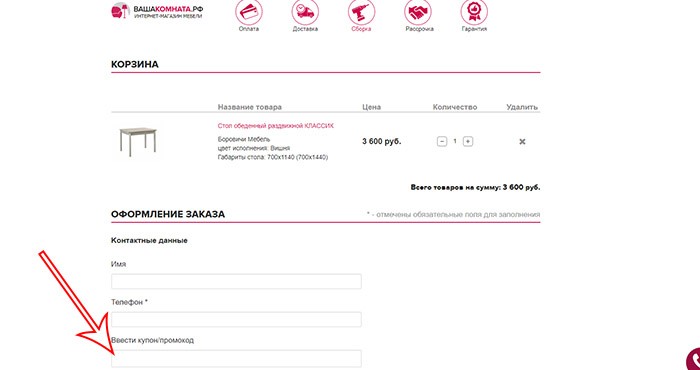Click the Оплата menu label
This screenshot has width=700, height=370.
tap(249, 29)
